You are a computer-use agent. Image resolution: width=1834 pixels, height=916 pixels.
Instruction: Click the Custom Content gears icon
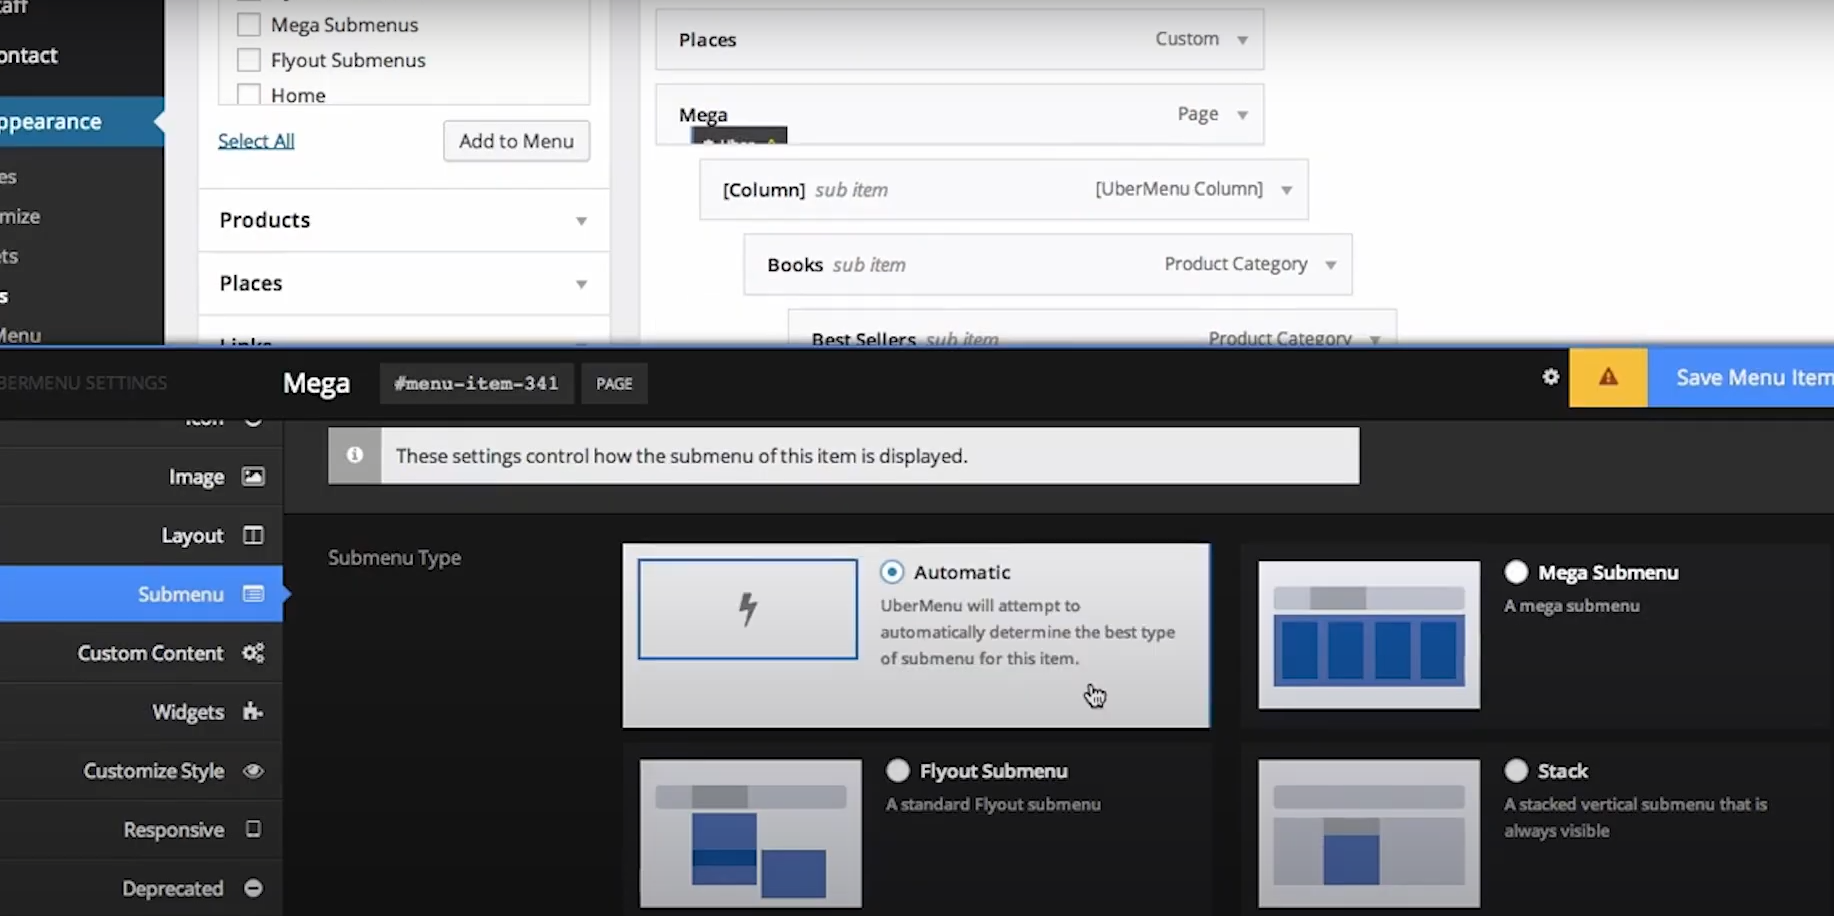click(253, 653)
